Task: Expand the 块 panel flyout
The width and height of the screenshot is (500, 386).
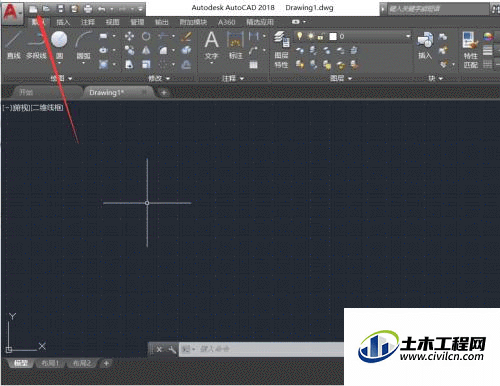Action: tap(436, 79)
